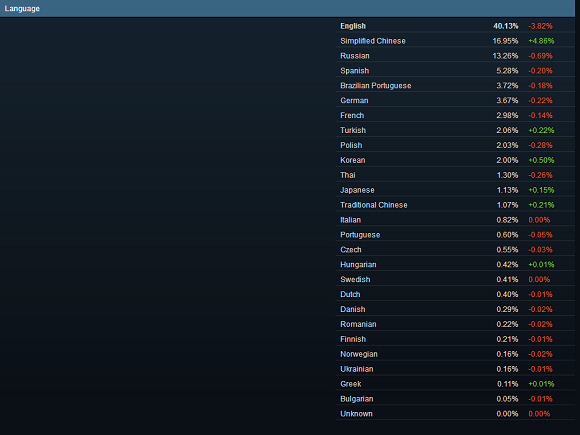
Task: Click the Ukrainian language entry
Action: coord(455,369)
